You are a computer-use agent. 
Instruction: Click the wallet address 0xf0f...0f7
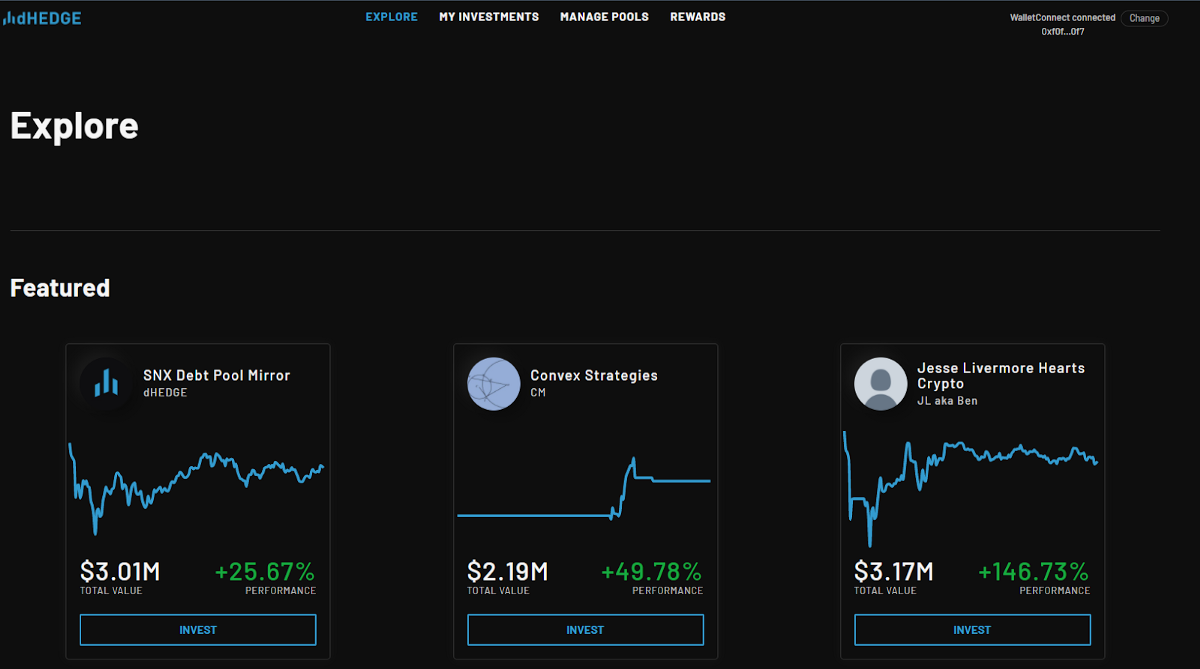tap(1063, 31)
